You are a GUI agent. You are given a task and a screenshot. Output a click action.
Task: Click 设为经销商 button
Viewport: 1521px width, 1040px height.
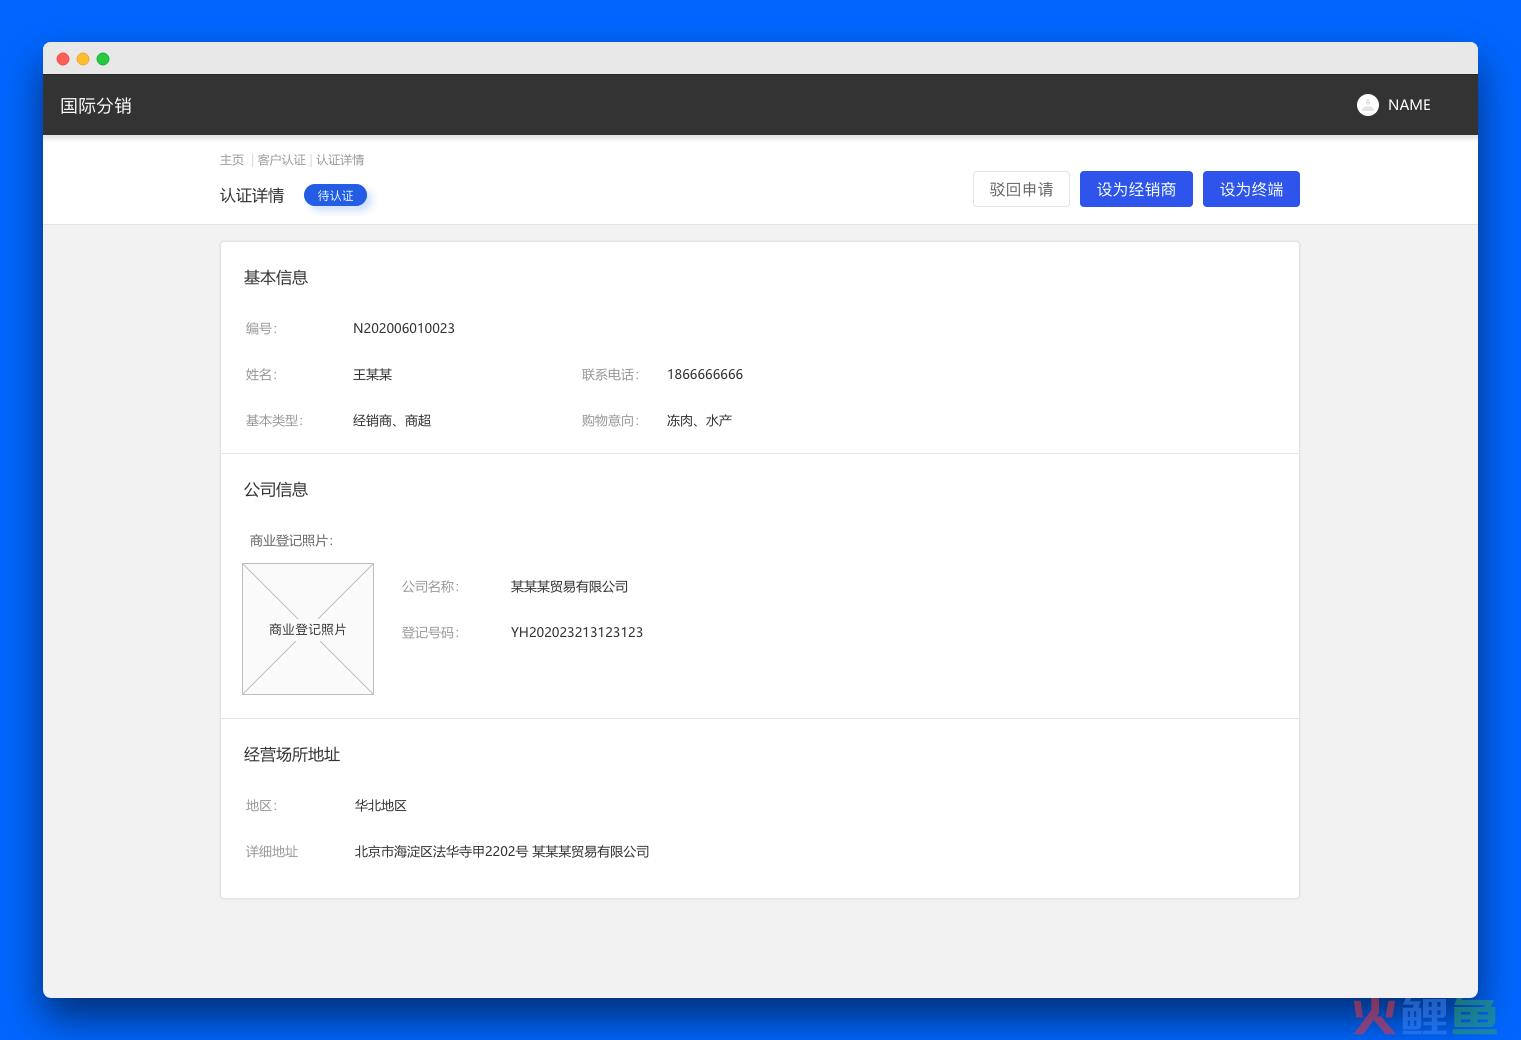click(x=1136, y=189)
